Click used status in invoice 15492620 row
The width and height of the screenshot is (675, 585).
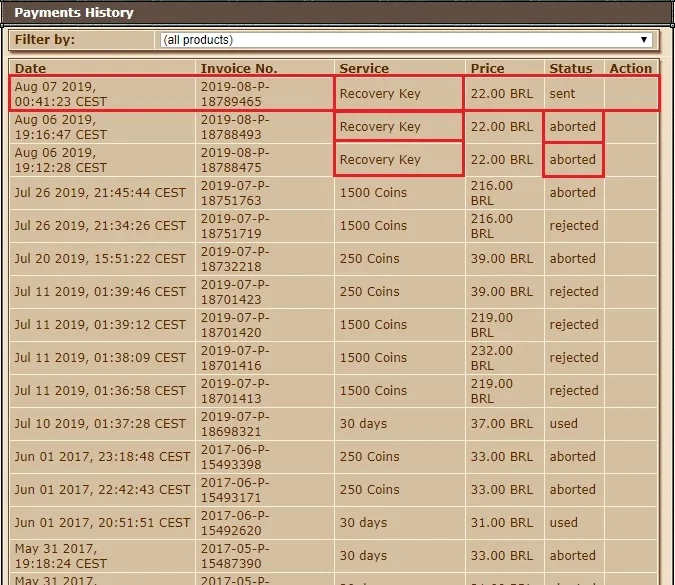click(564, 523)
